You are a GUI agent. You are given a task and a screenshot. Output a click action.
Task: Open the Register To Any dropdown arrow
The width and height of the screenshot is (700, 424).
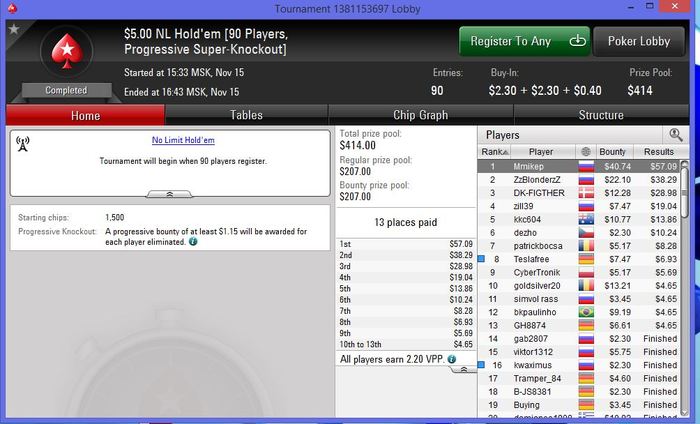[x=577, y=41]
